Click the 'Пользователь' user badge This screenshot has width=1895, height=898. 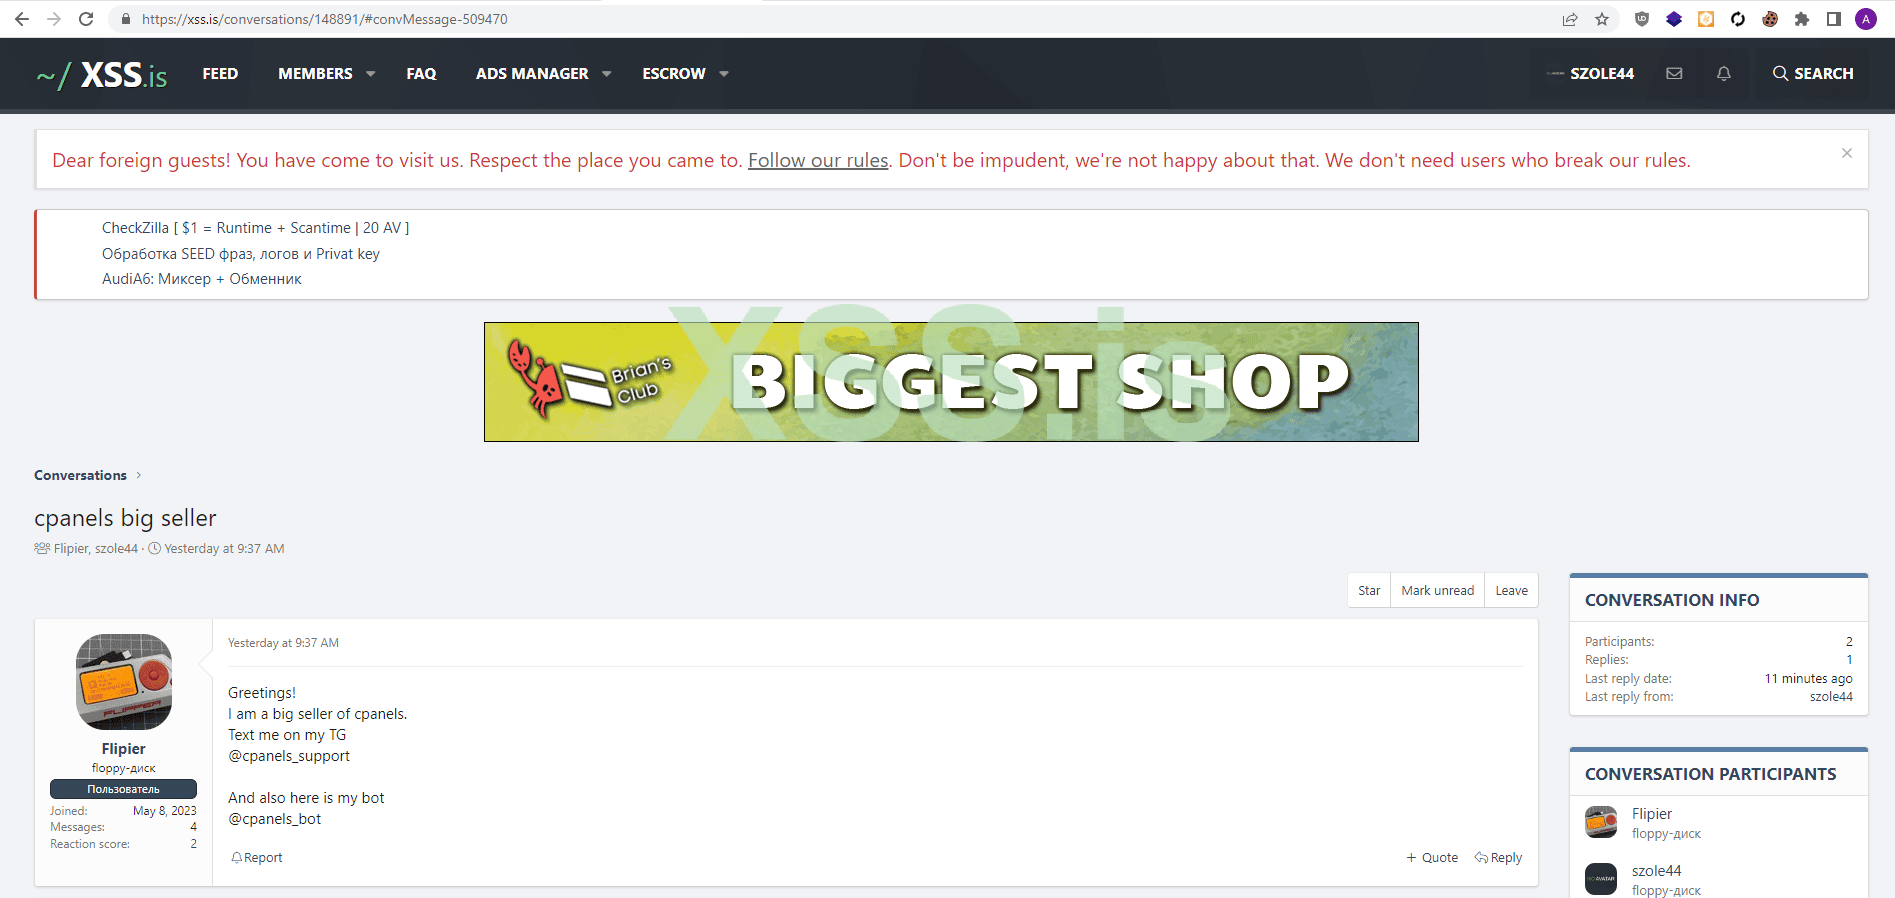pos(123,789)
